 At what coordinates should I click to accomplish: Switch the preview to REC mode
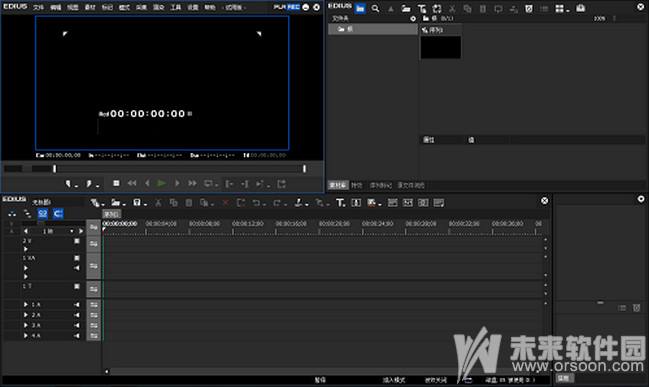coord(293,7)
